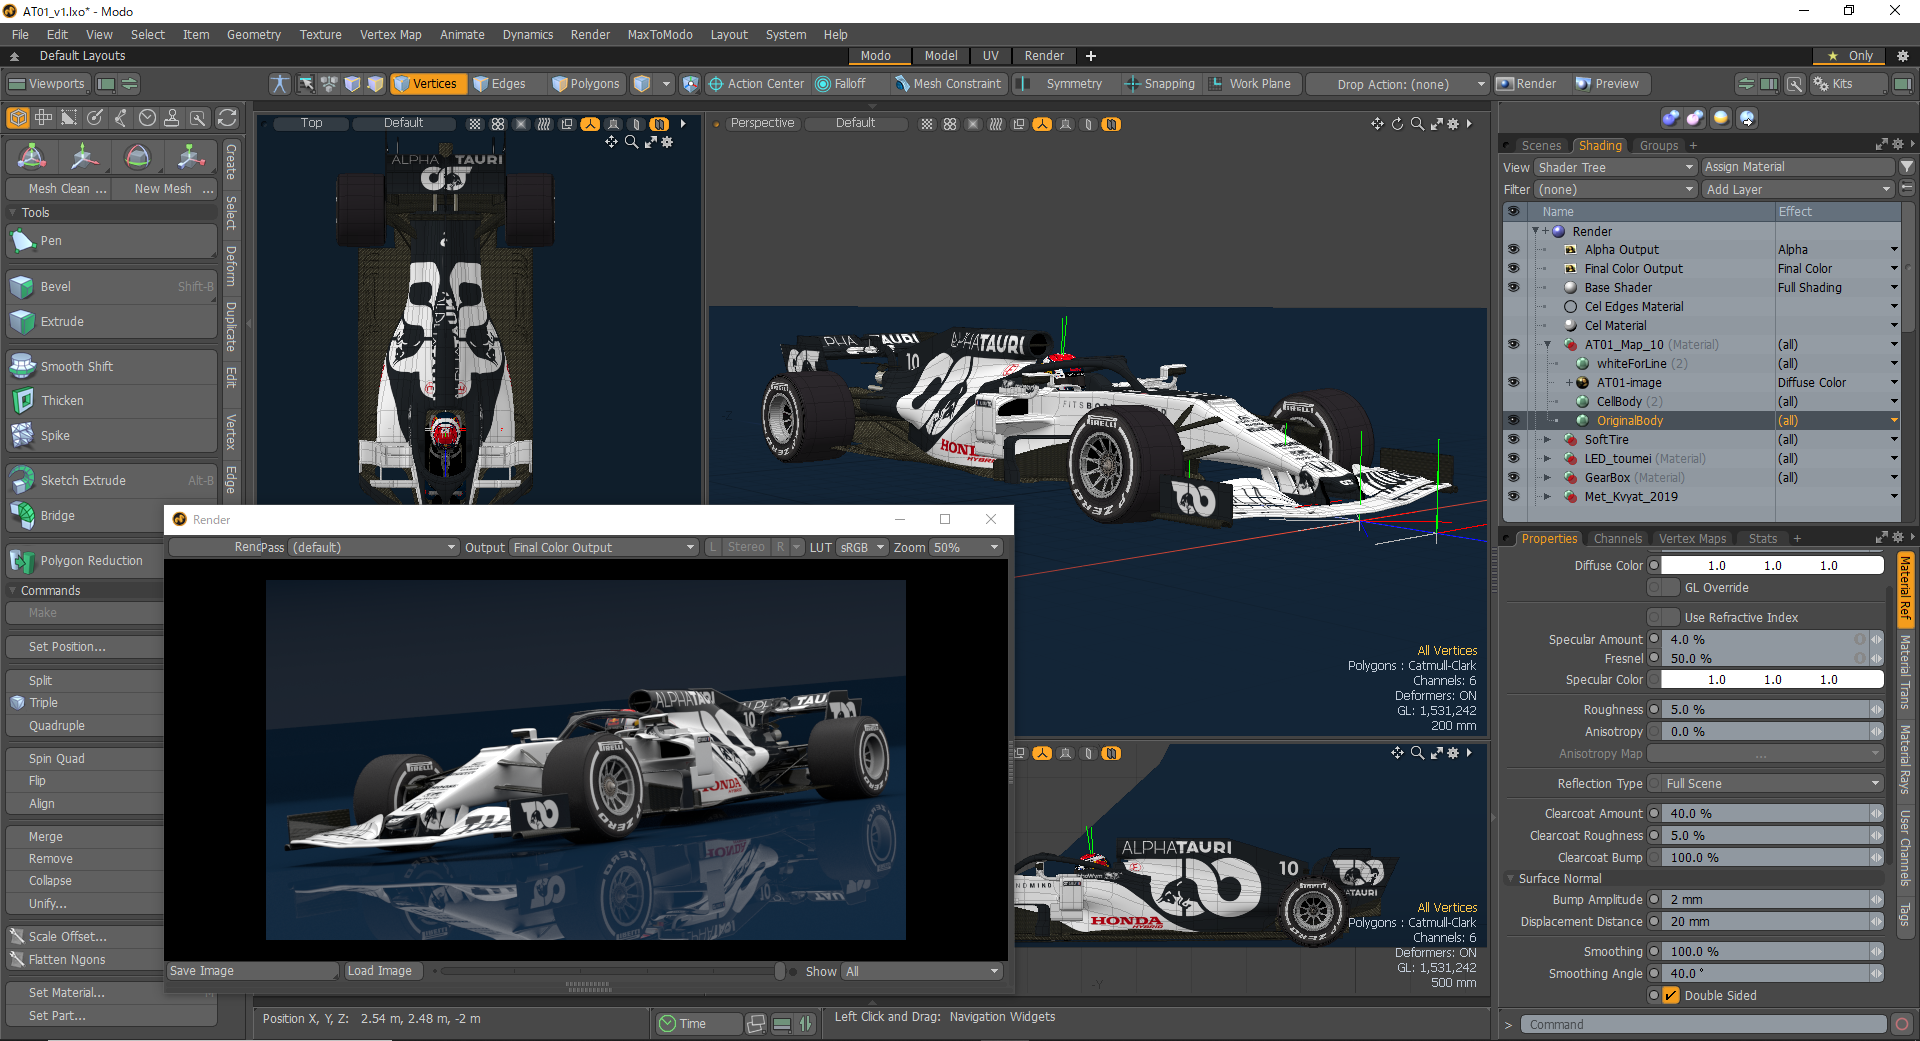This screenshot has height=1041, width=1920.
Task: Switch to the Groups tab
Action: 1659,146
